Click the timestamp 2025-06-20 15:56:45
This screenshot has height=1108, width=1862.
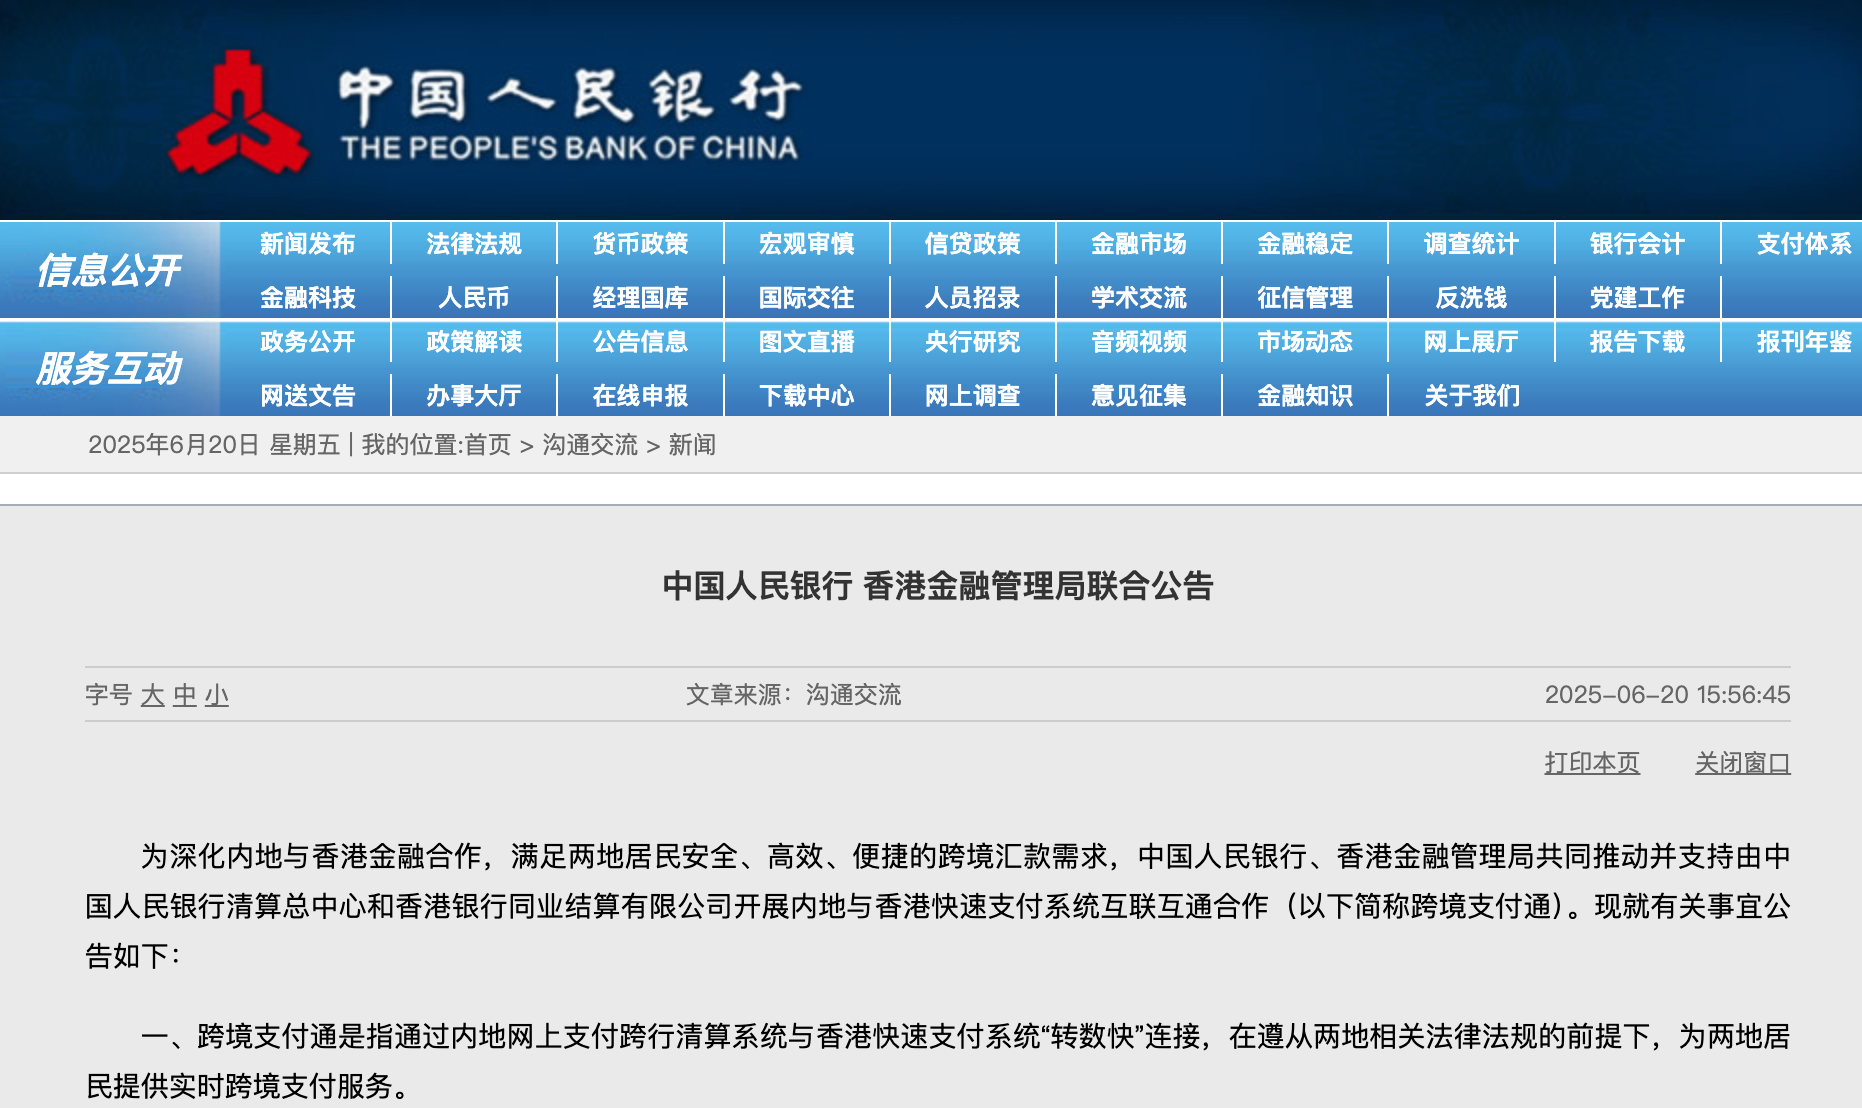[1667, 695]
